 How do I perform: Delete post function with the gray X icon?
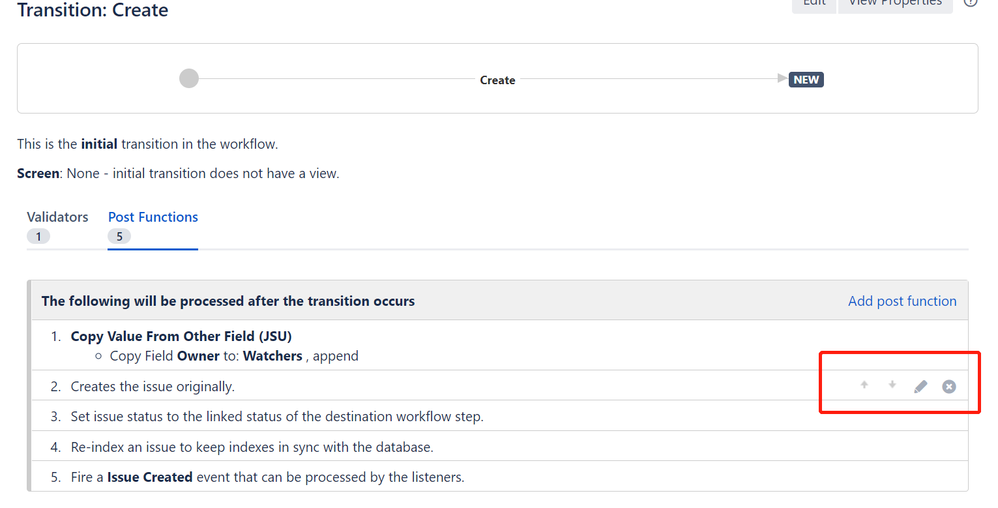tap(949, 386)
